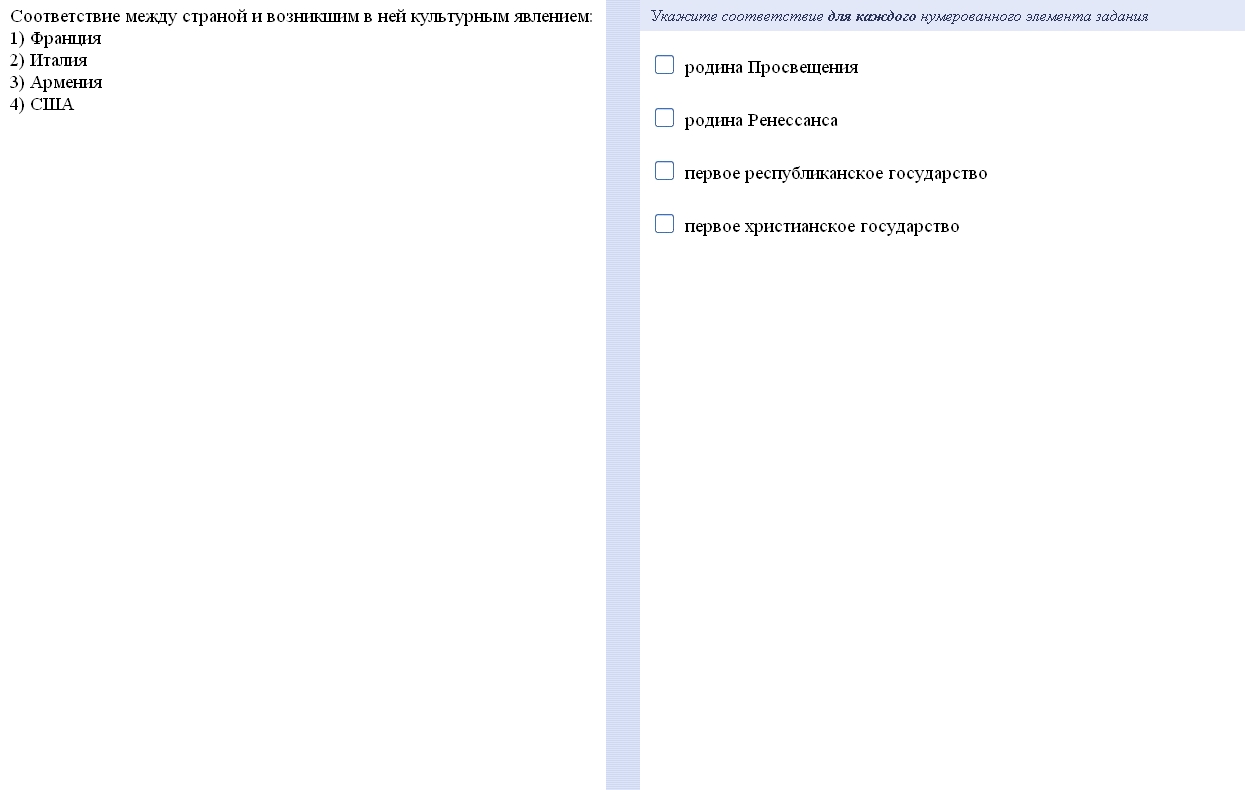Click 'первое христианское государство' label text
Viewport: 1245px width, 790px height.
822,226
